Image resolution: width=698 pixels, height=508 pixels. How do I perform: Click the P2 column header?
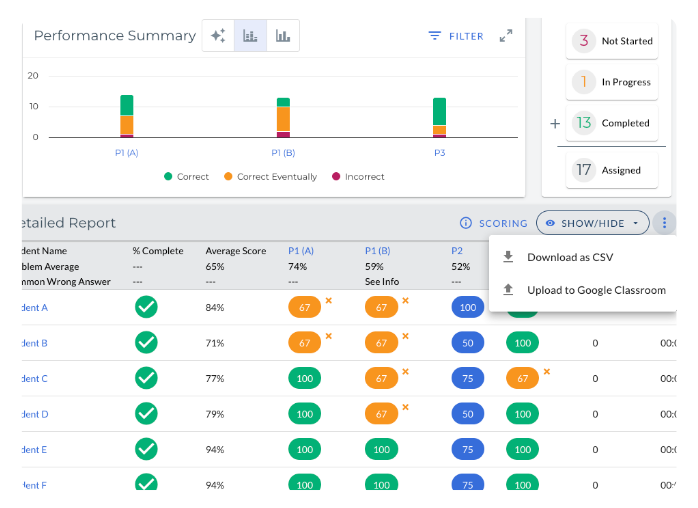click(x=457, y=251)
